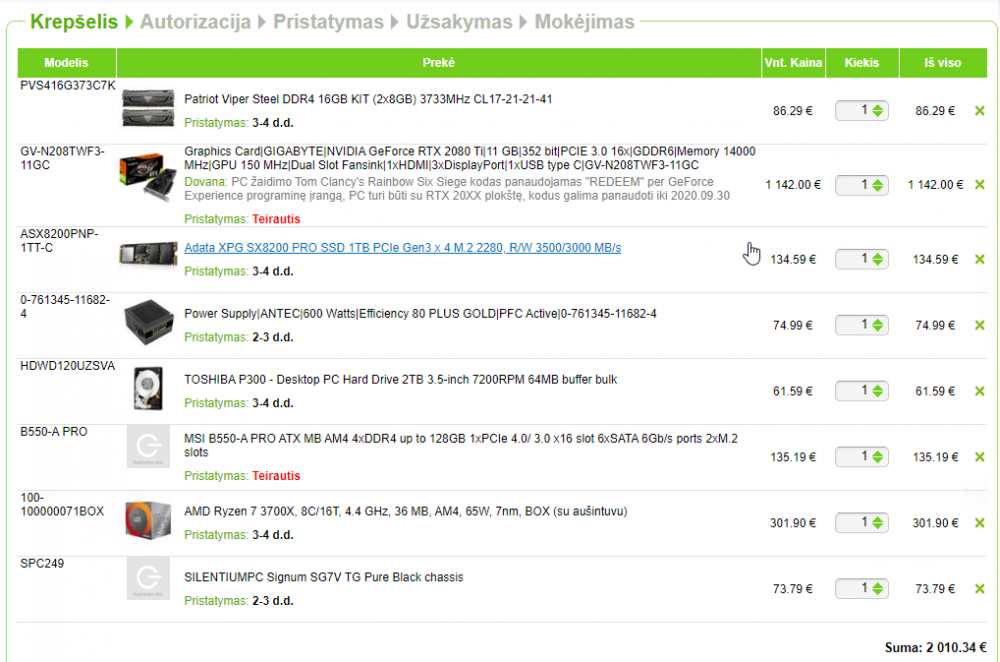This screenshot has width=1000, height=662.
Task: Adjust quantity arrows for ANTEC power supply
Action: [878, 325]
